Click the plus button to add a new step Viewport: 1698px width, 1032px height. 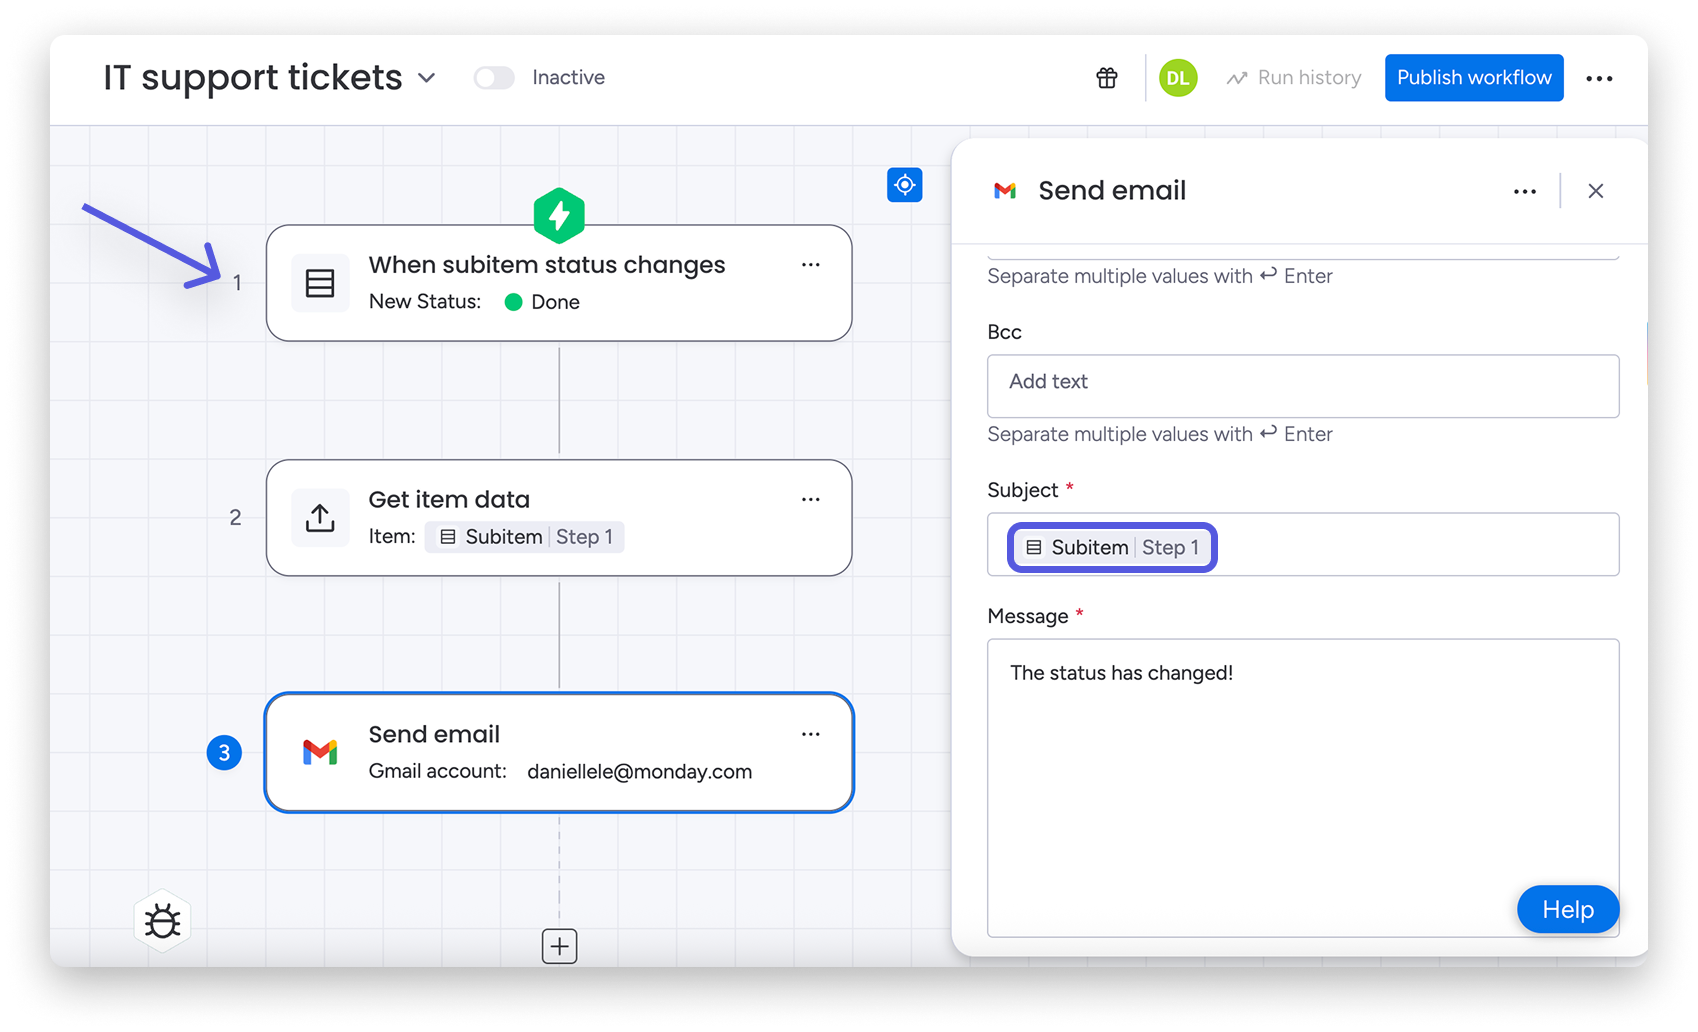(x=559, y=946)
